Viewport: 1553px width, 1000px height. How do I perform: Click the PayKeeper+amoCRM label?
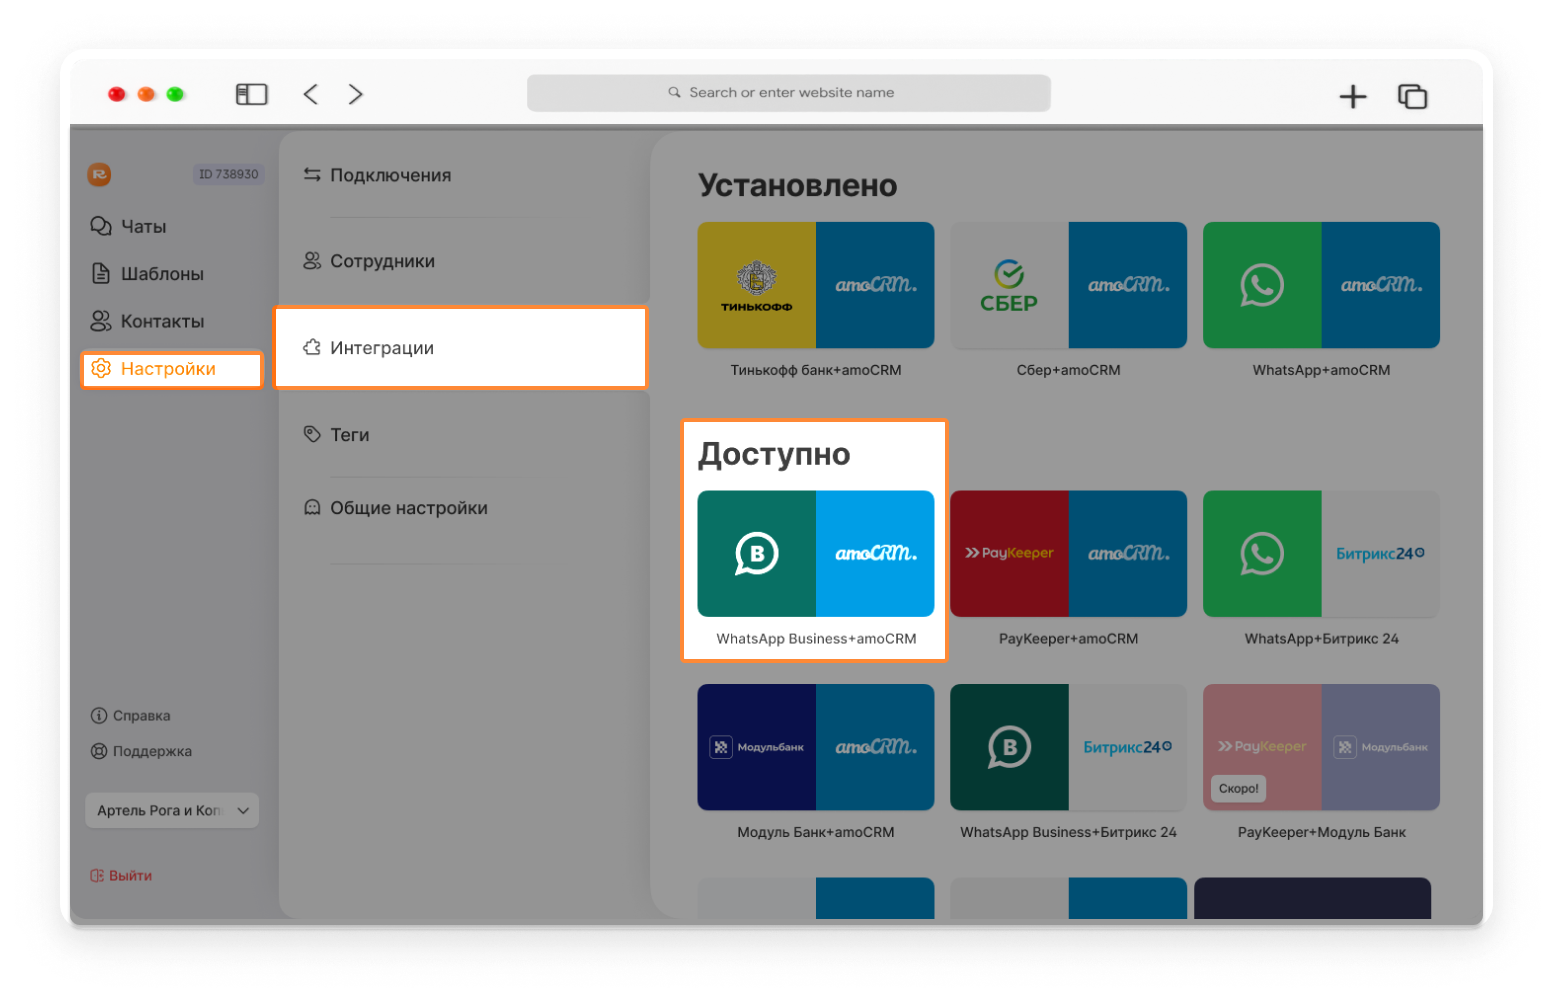[x=1068, y=638]
